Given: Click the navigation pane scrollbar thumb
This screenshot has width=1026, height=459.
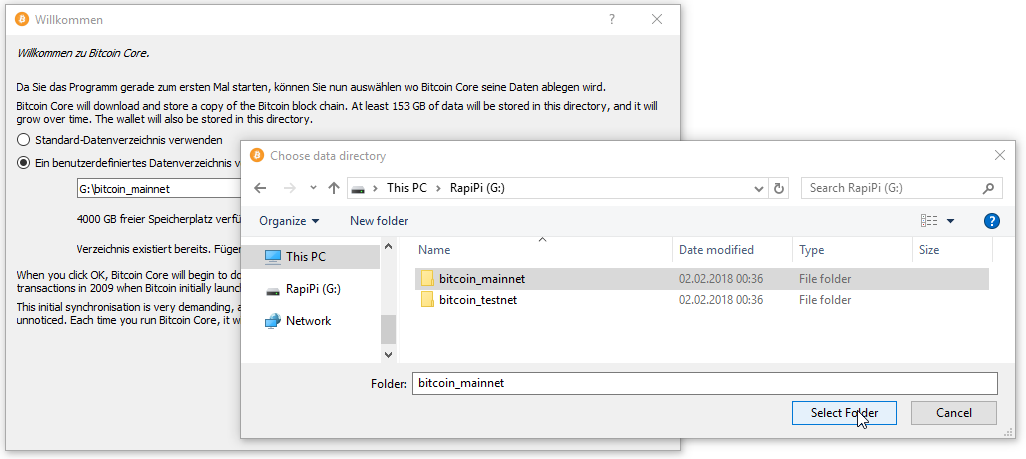Looking at the screenshot, I should (388, 329).
